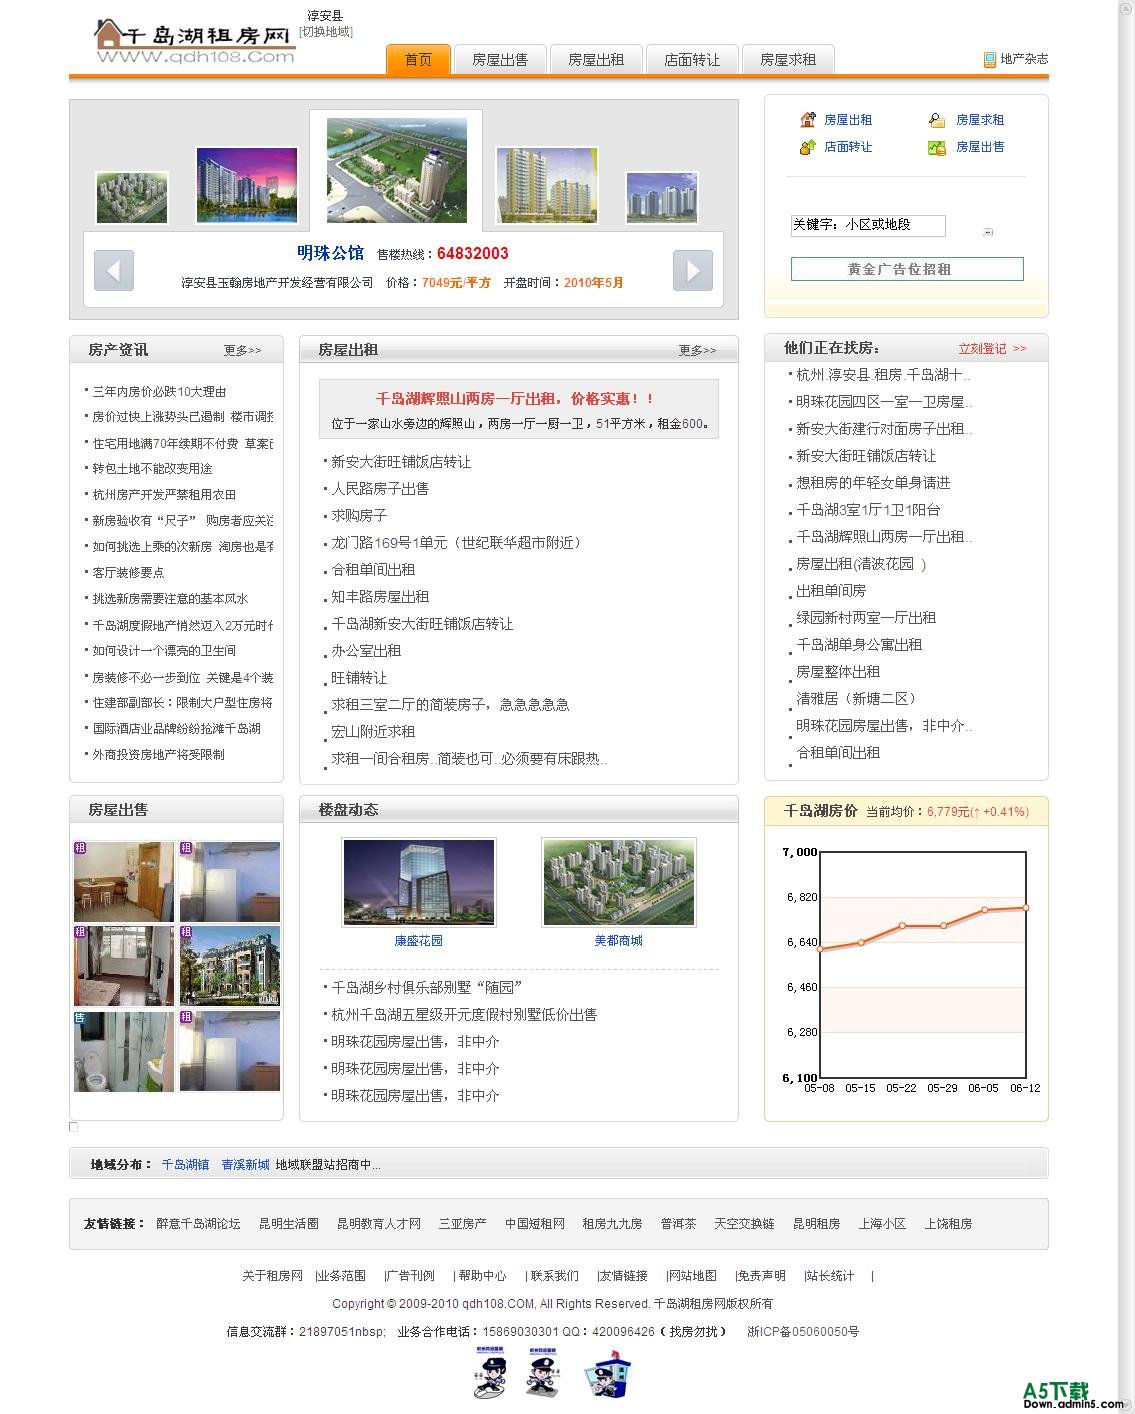This screenshot has height=1414, width=1135.
Task: Open featured listing 千岛湖辉照山两房一厅出租
Action: point(514,398)
